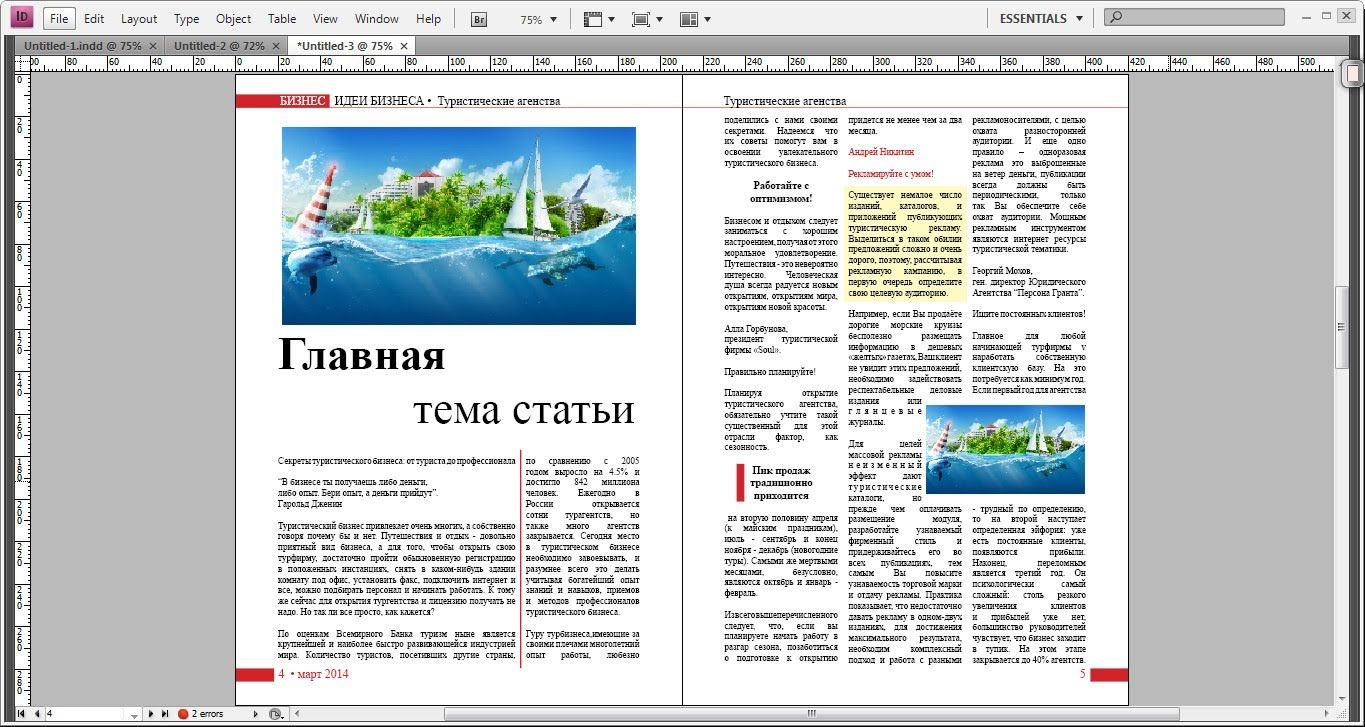This screenshot has height=727, width=1365.
Task: Click the circular status icon in the bottom bar
Action: (276, 714)
